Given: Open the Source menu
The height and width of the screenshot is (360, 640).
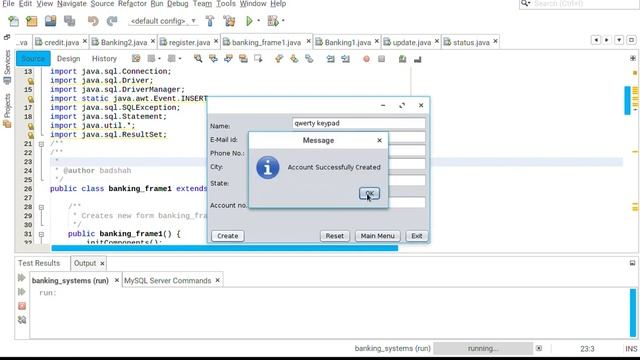Looking at the screenshot, I should [x=102, y=4].
